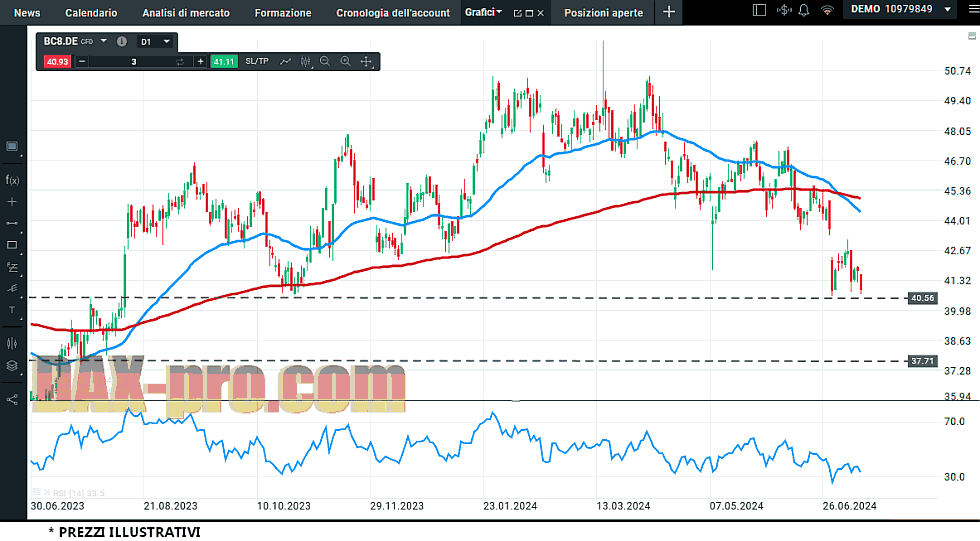Image resolution: width=980 pixels, height=541 pixels.
Task: Click the 40.56 horizontal line price label
Action: click(x=922, y=298)
